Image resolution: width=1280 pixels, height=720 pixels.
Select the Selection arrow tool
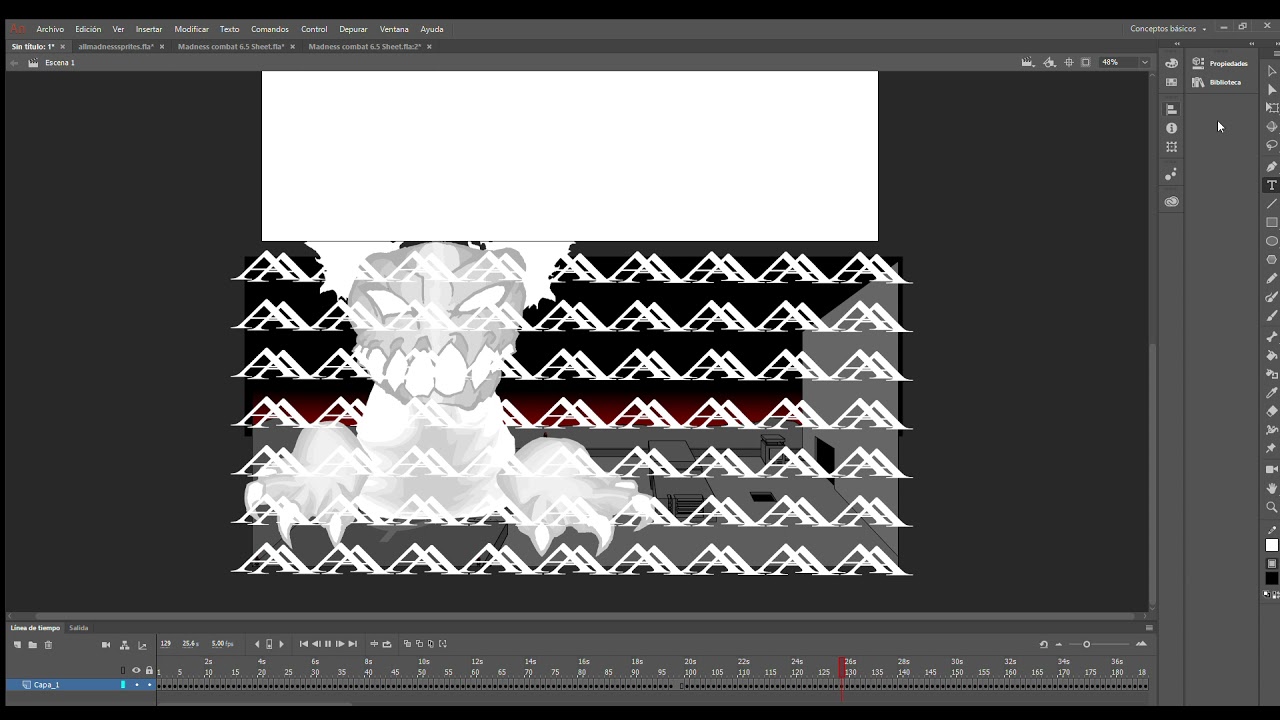pyautogui.click(x=1272, y=71)
